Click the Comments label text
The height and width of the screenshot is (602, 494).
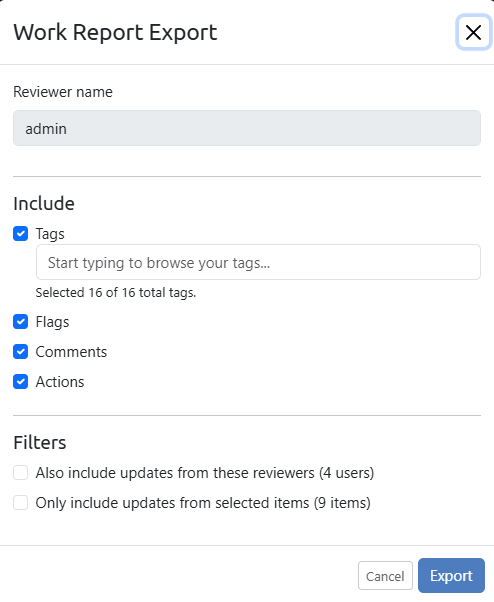pos(71,352)
